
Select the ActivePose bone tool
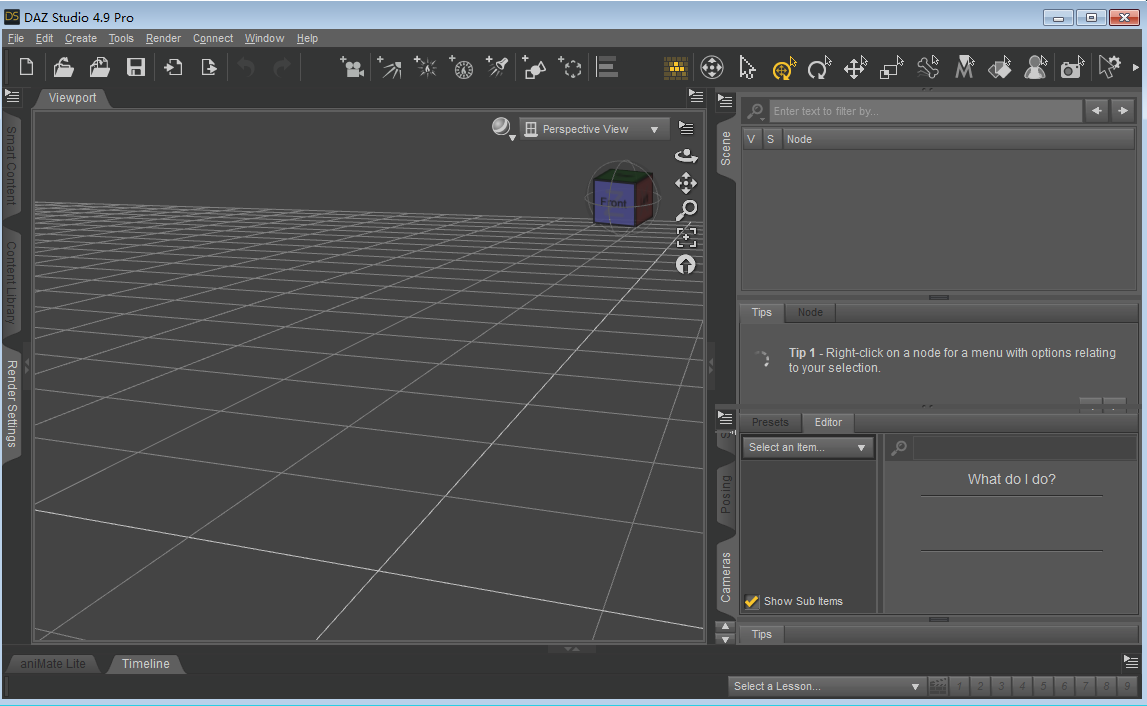[928, 68]
